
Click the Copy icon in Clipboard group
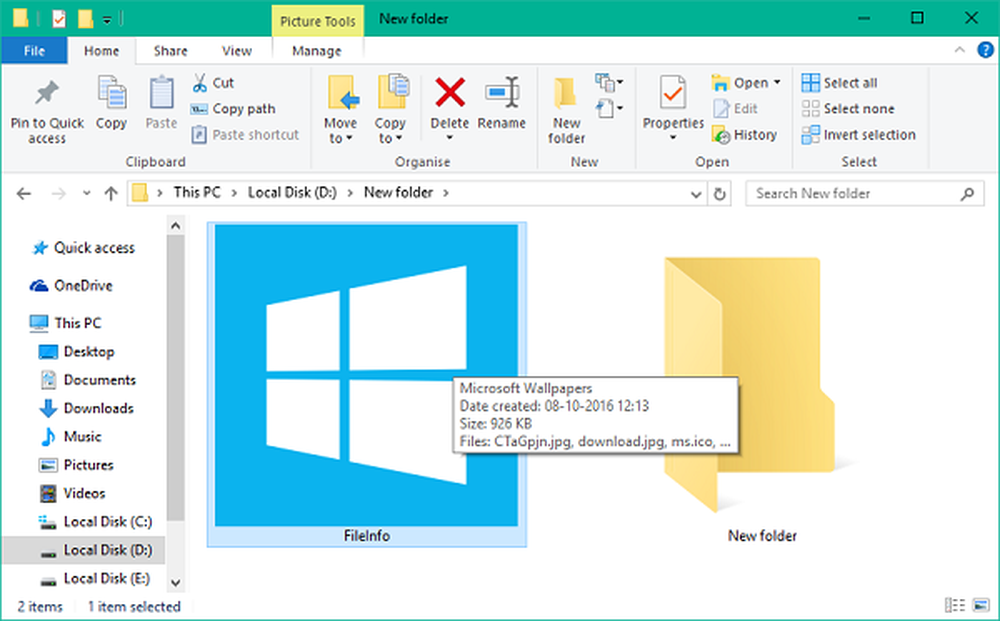(111, 94)
